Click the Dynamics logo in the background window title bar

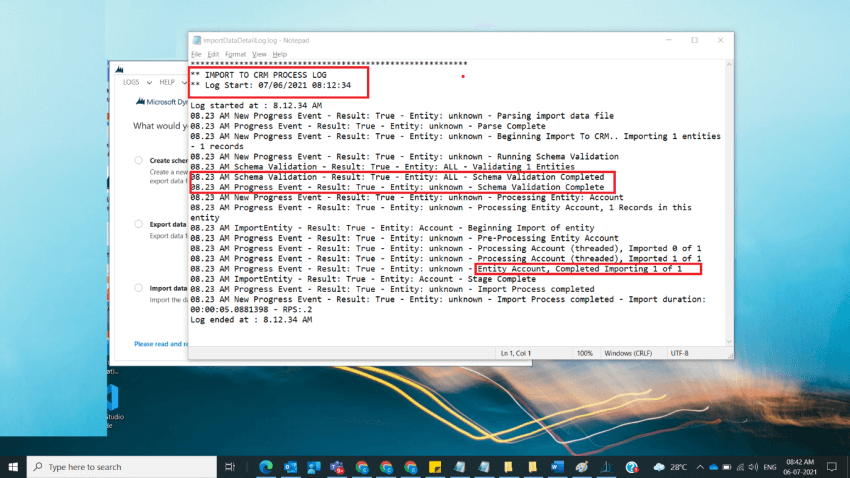pyautogui.click(x=119, y=69)
